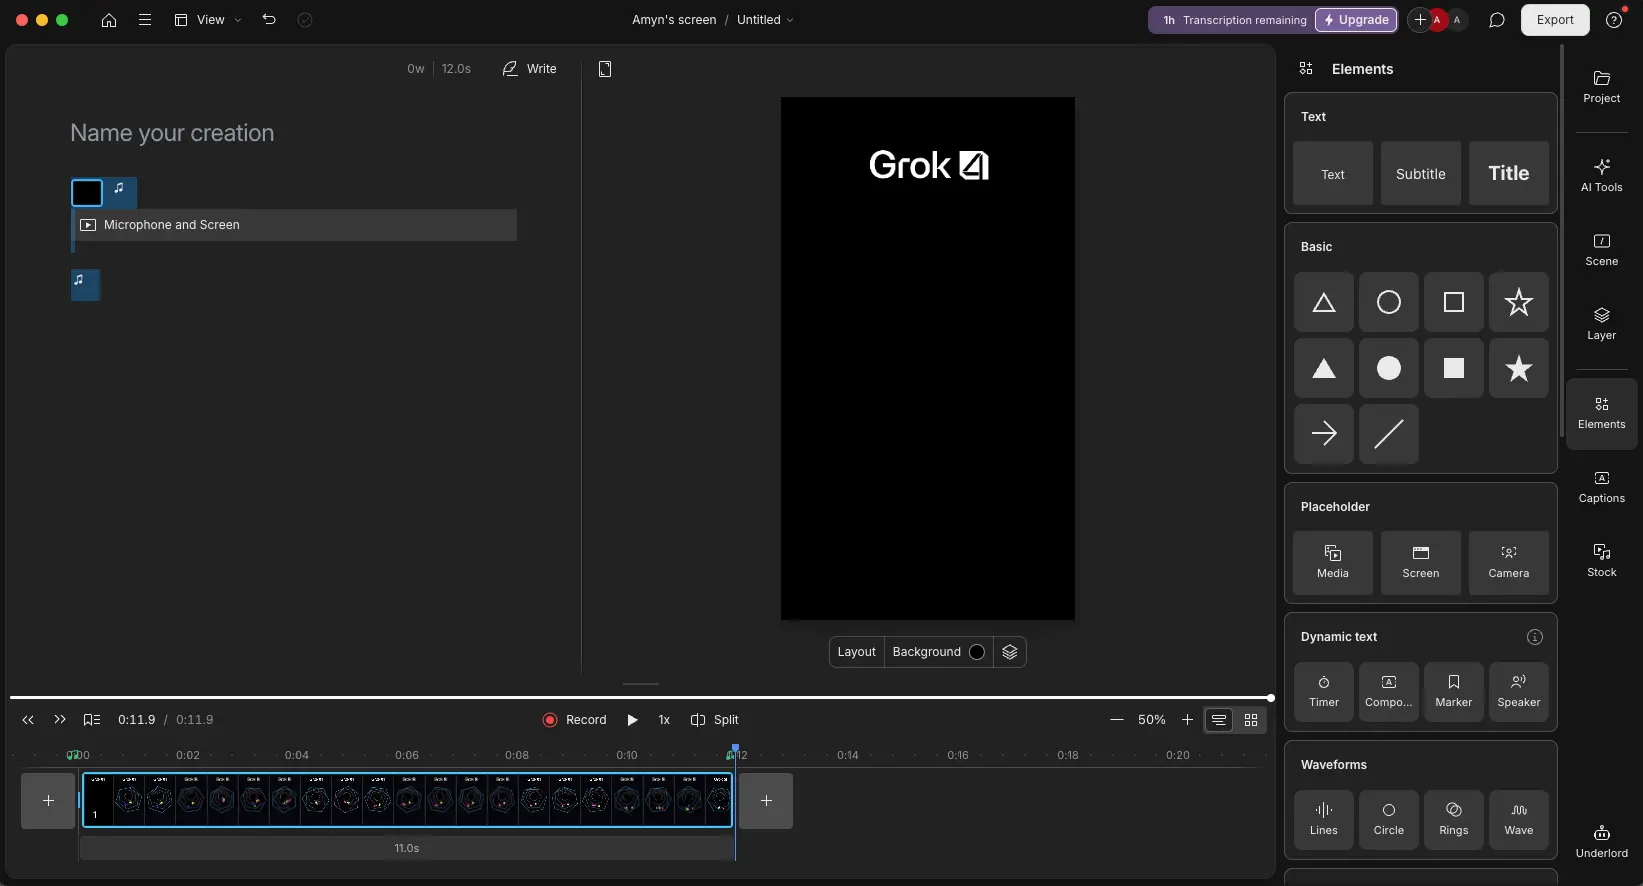The height and width of the screenshot is (886, 1643).
Task: Select the black scene thumbnail in script
Action: (x=87, y=192)
